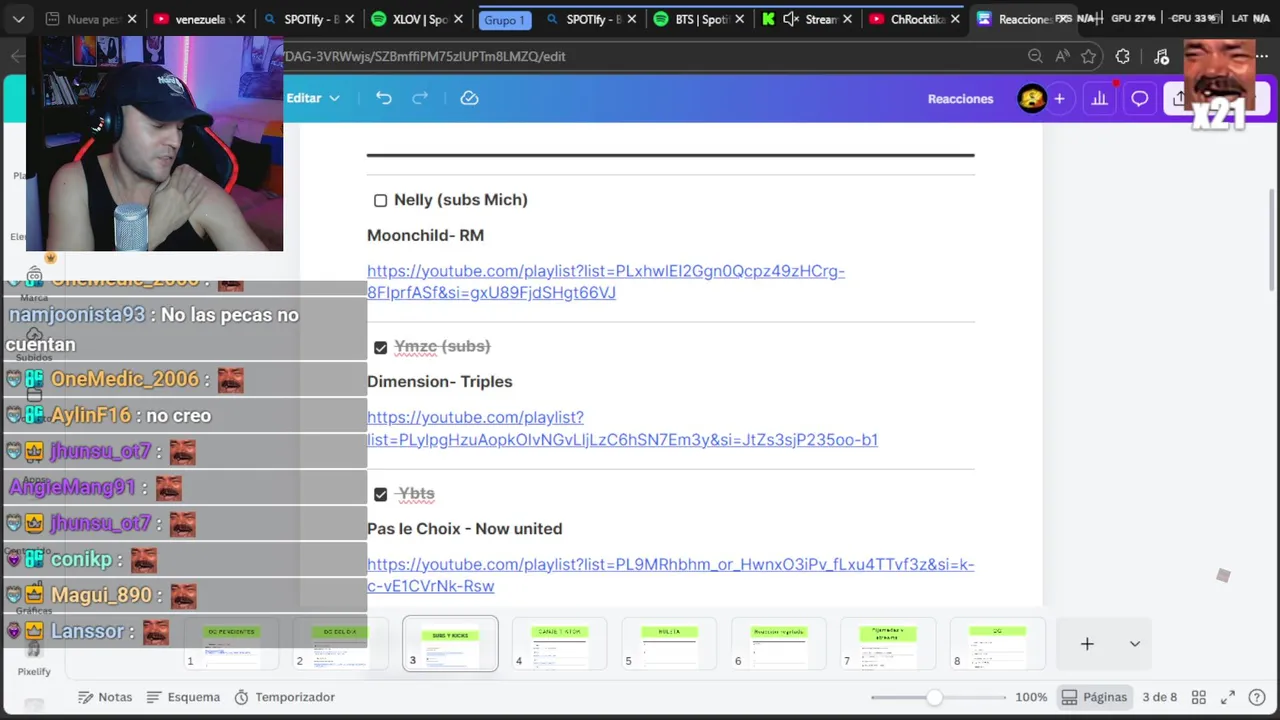Viewport: 1280px width, 720px height.
Task: Open the help question mark icon
Action: coord(1257,697)
